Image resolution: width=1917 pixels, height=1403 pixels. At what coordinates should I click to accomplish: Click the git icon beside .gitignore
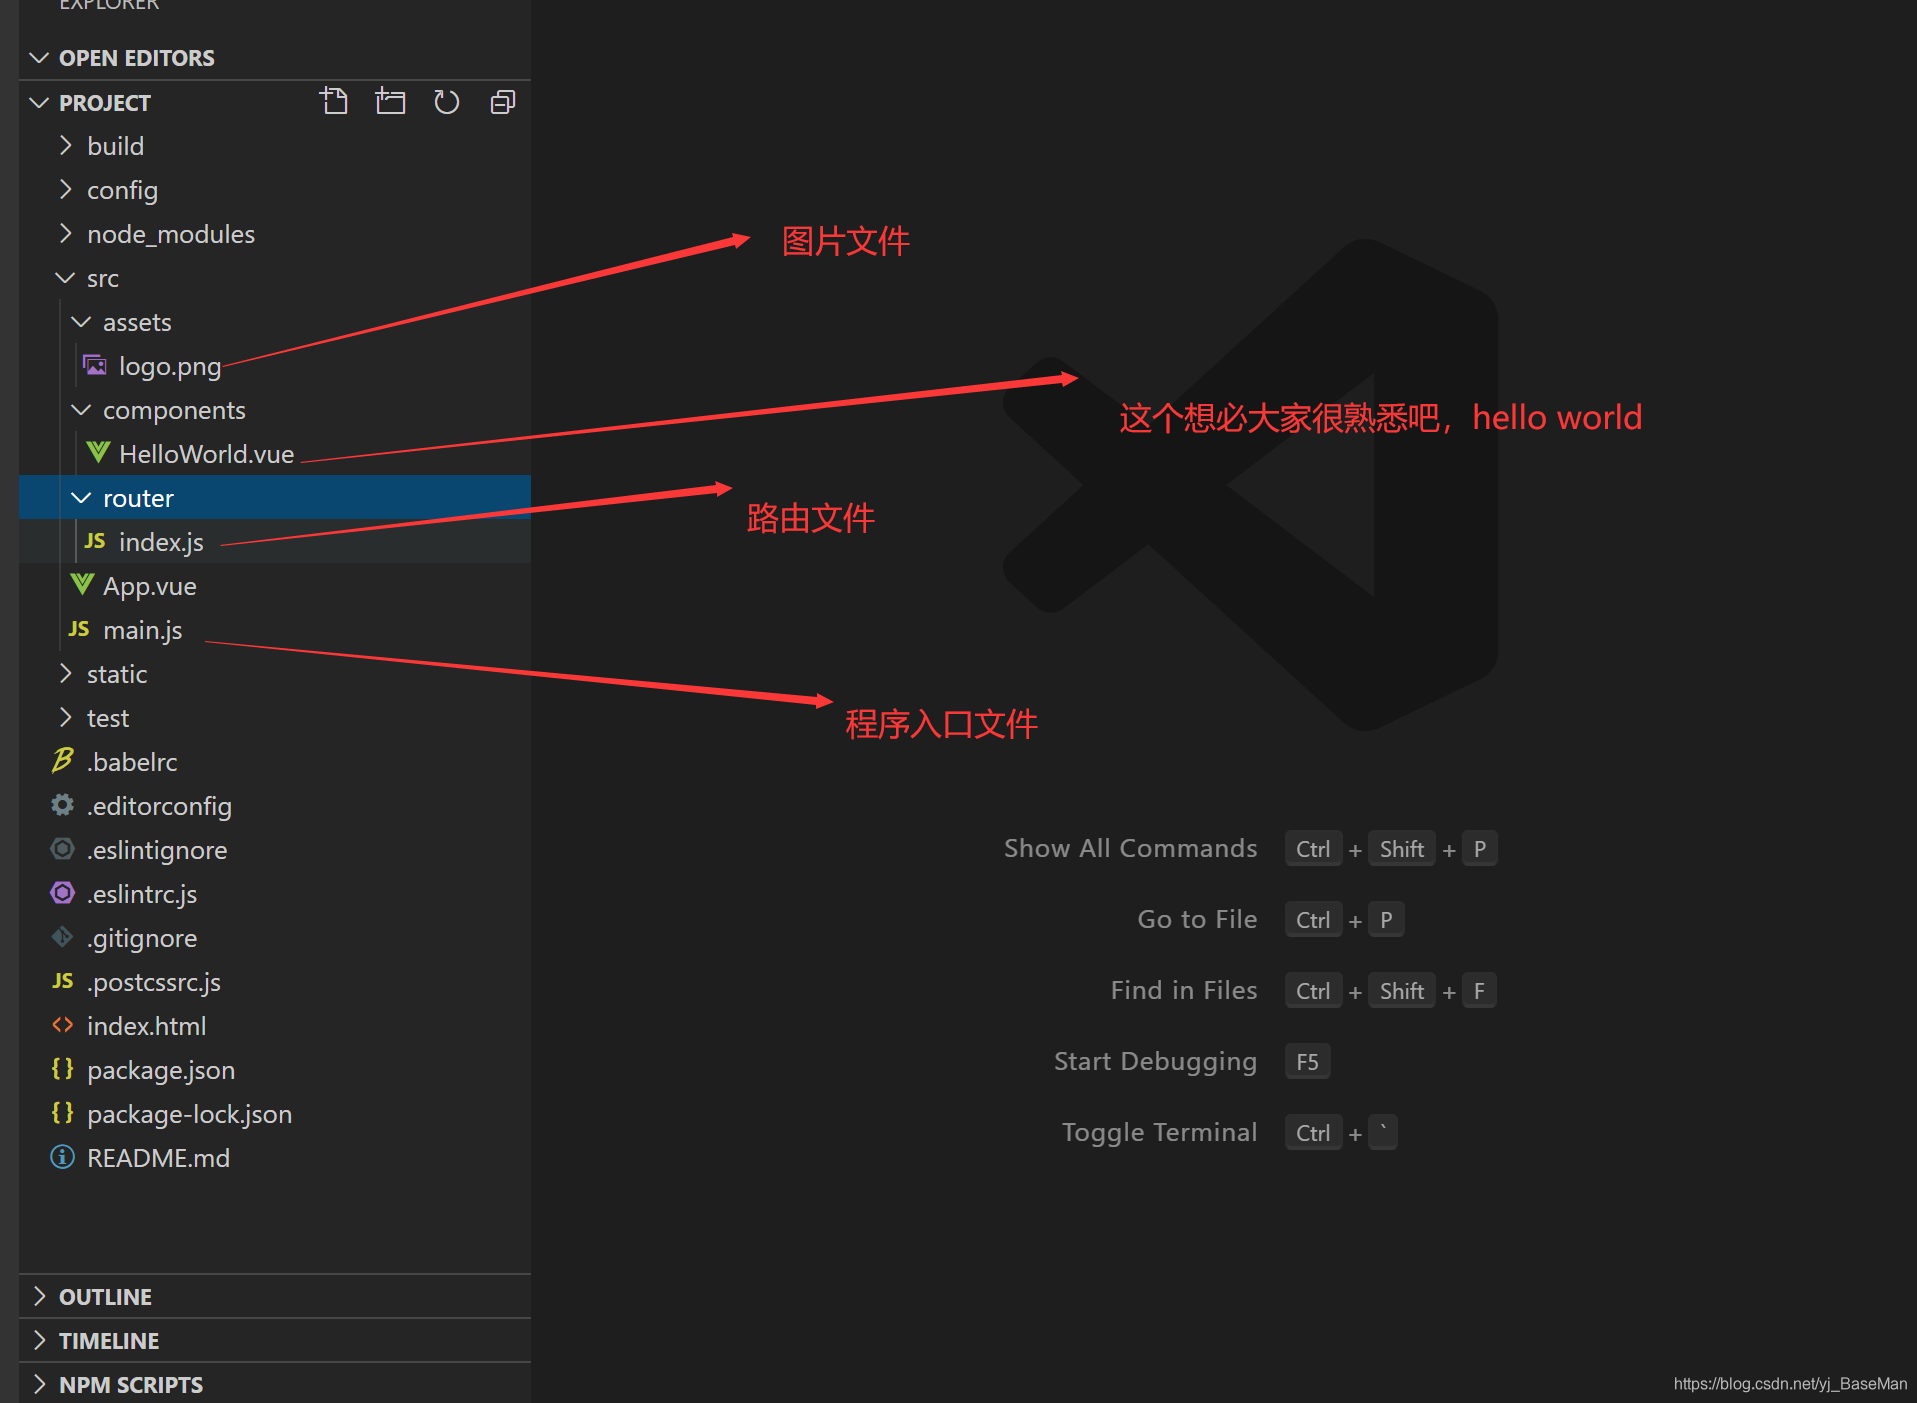62,937
